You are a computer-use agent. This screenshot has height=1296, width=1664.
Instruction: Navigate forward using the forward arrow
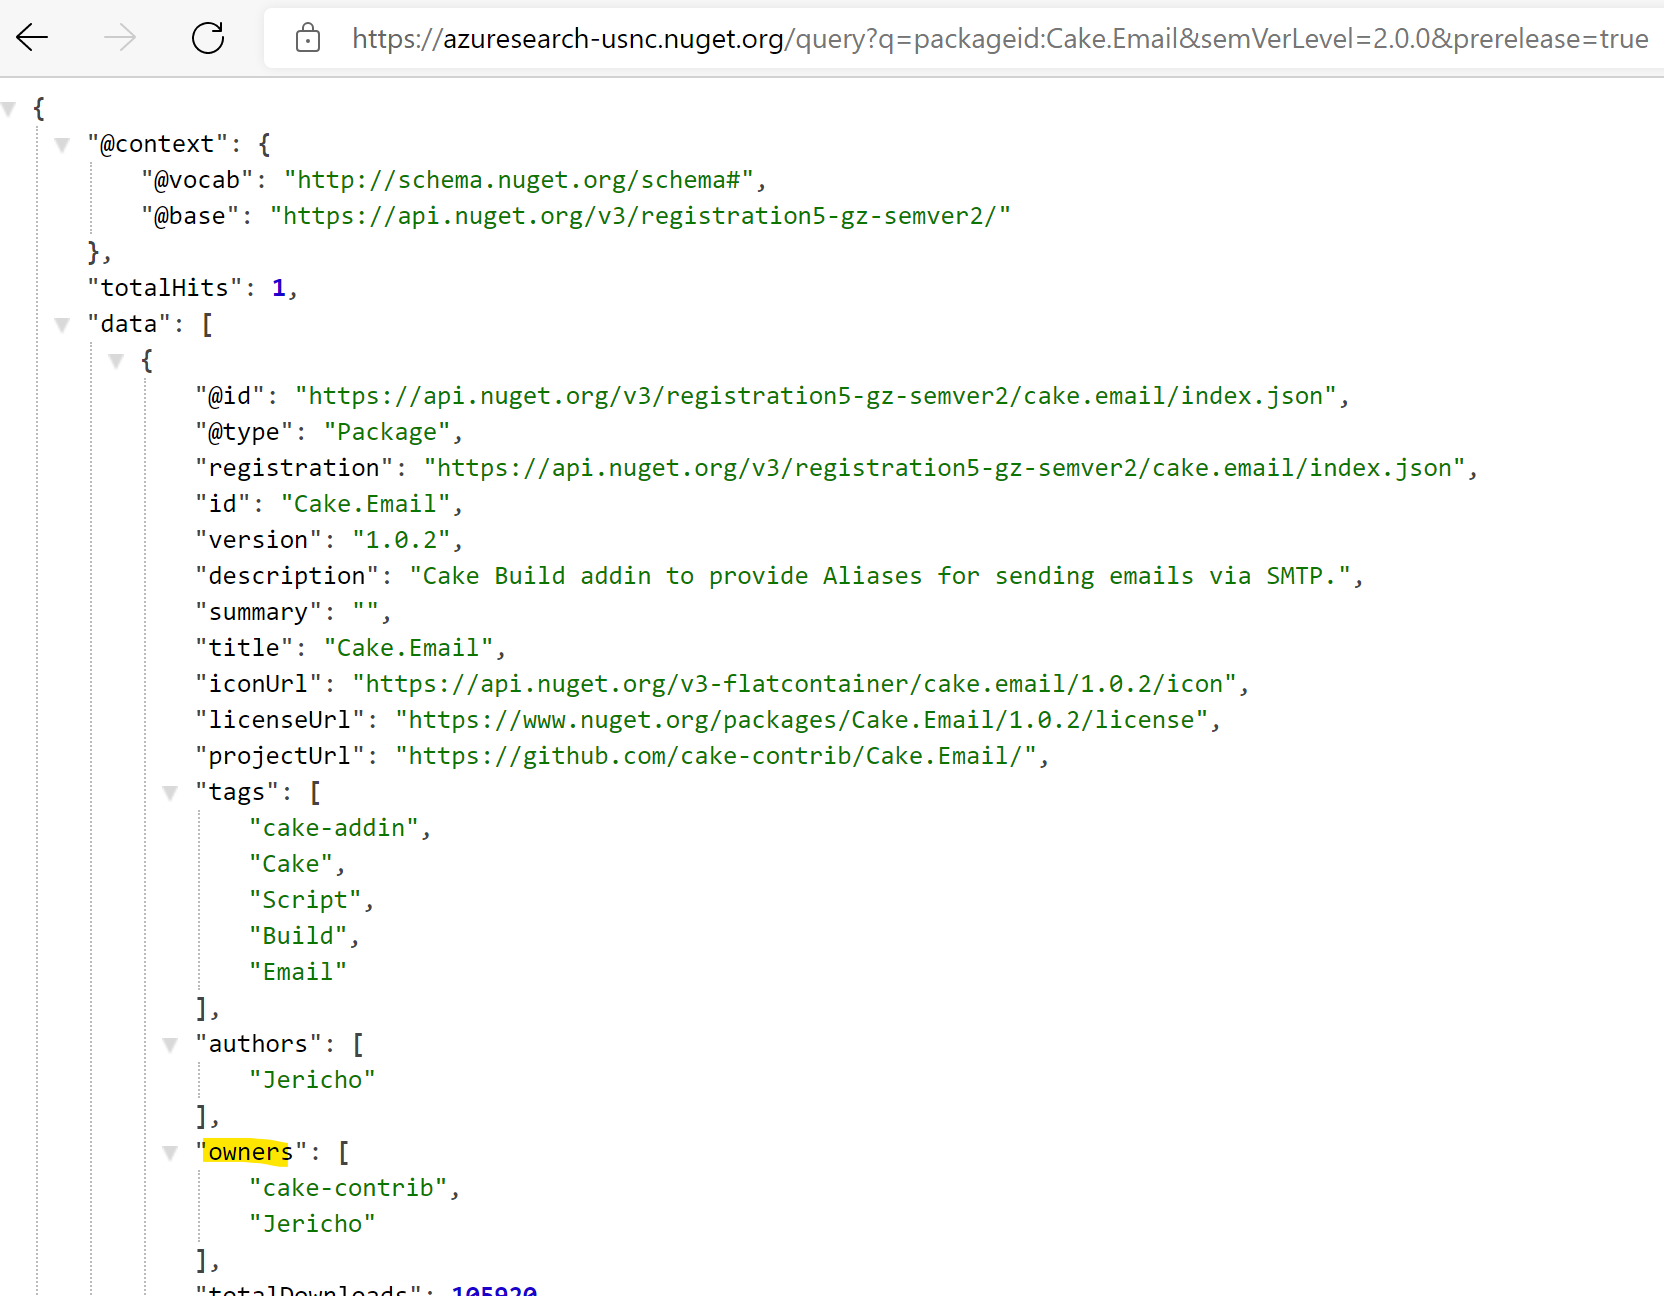click(x=120, y=38)
